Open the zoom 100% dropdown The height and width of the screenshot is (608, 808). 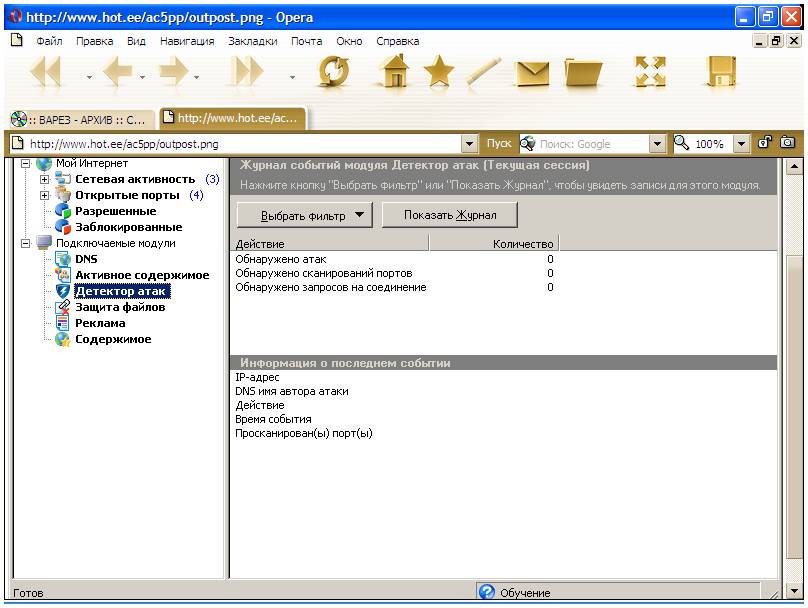point(741,144)
